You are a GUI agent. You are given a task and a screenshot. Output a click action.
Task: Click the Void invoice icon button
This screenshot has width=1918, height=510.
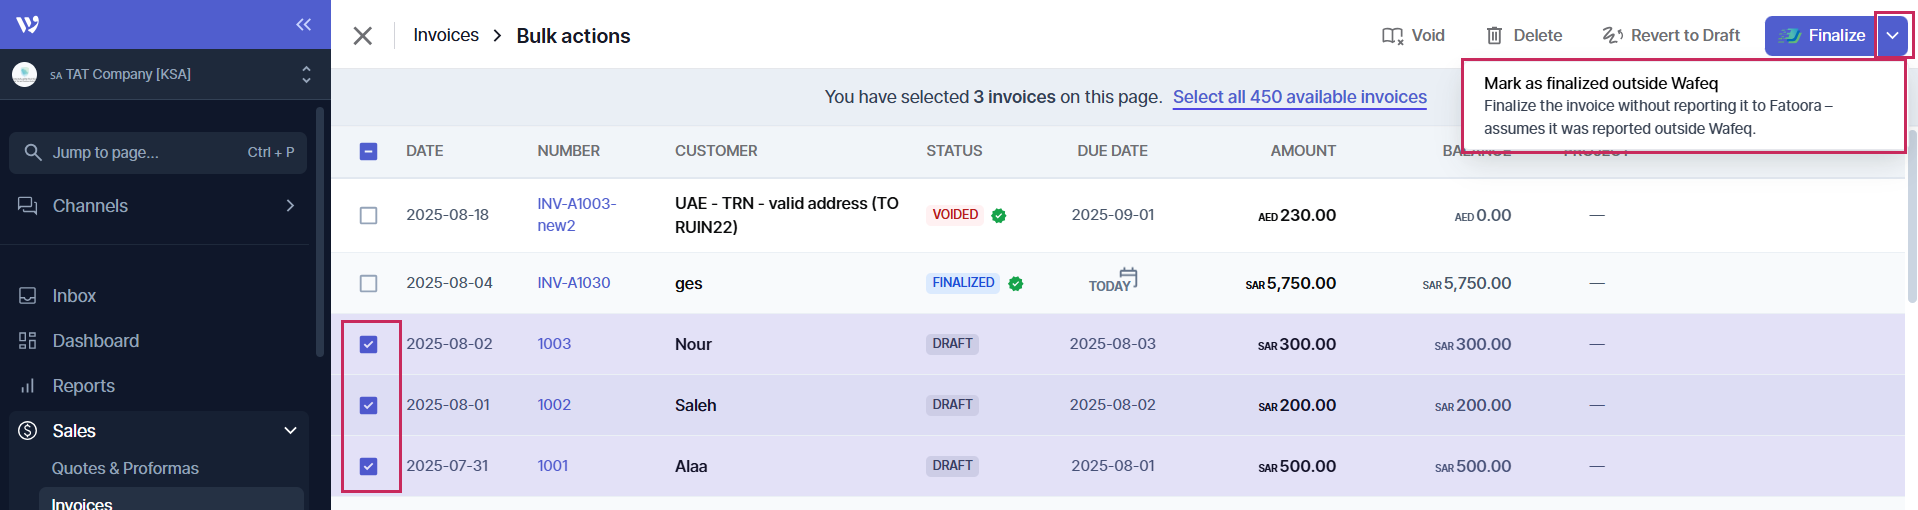pyautogui.click(x=1413, y=36)
